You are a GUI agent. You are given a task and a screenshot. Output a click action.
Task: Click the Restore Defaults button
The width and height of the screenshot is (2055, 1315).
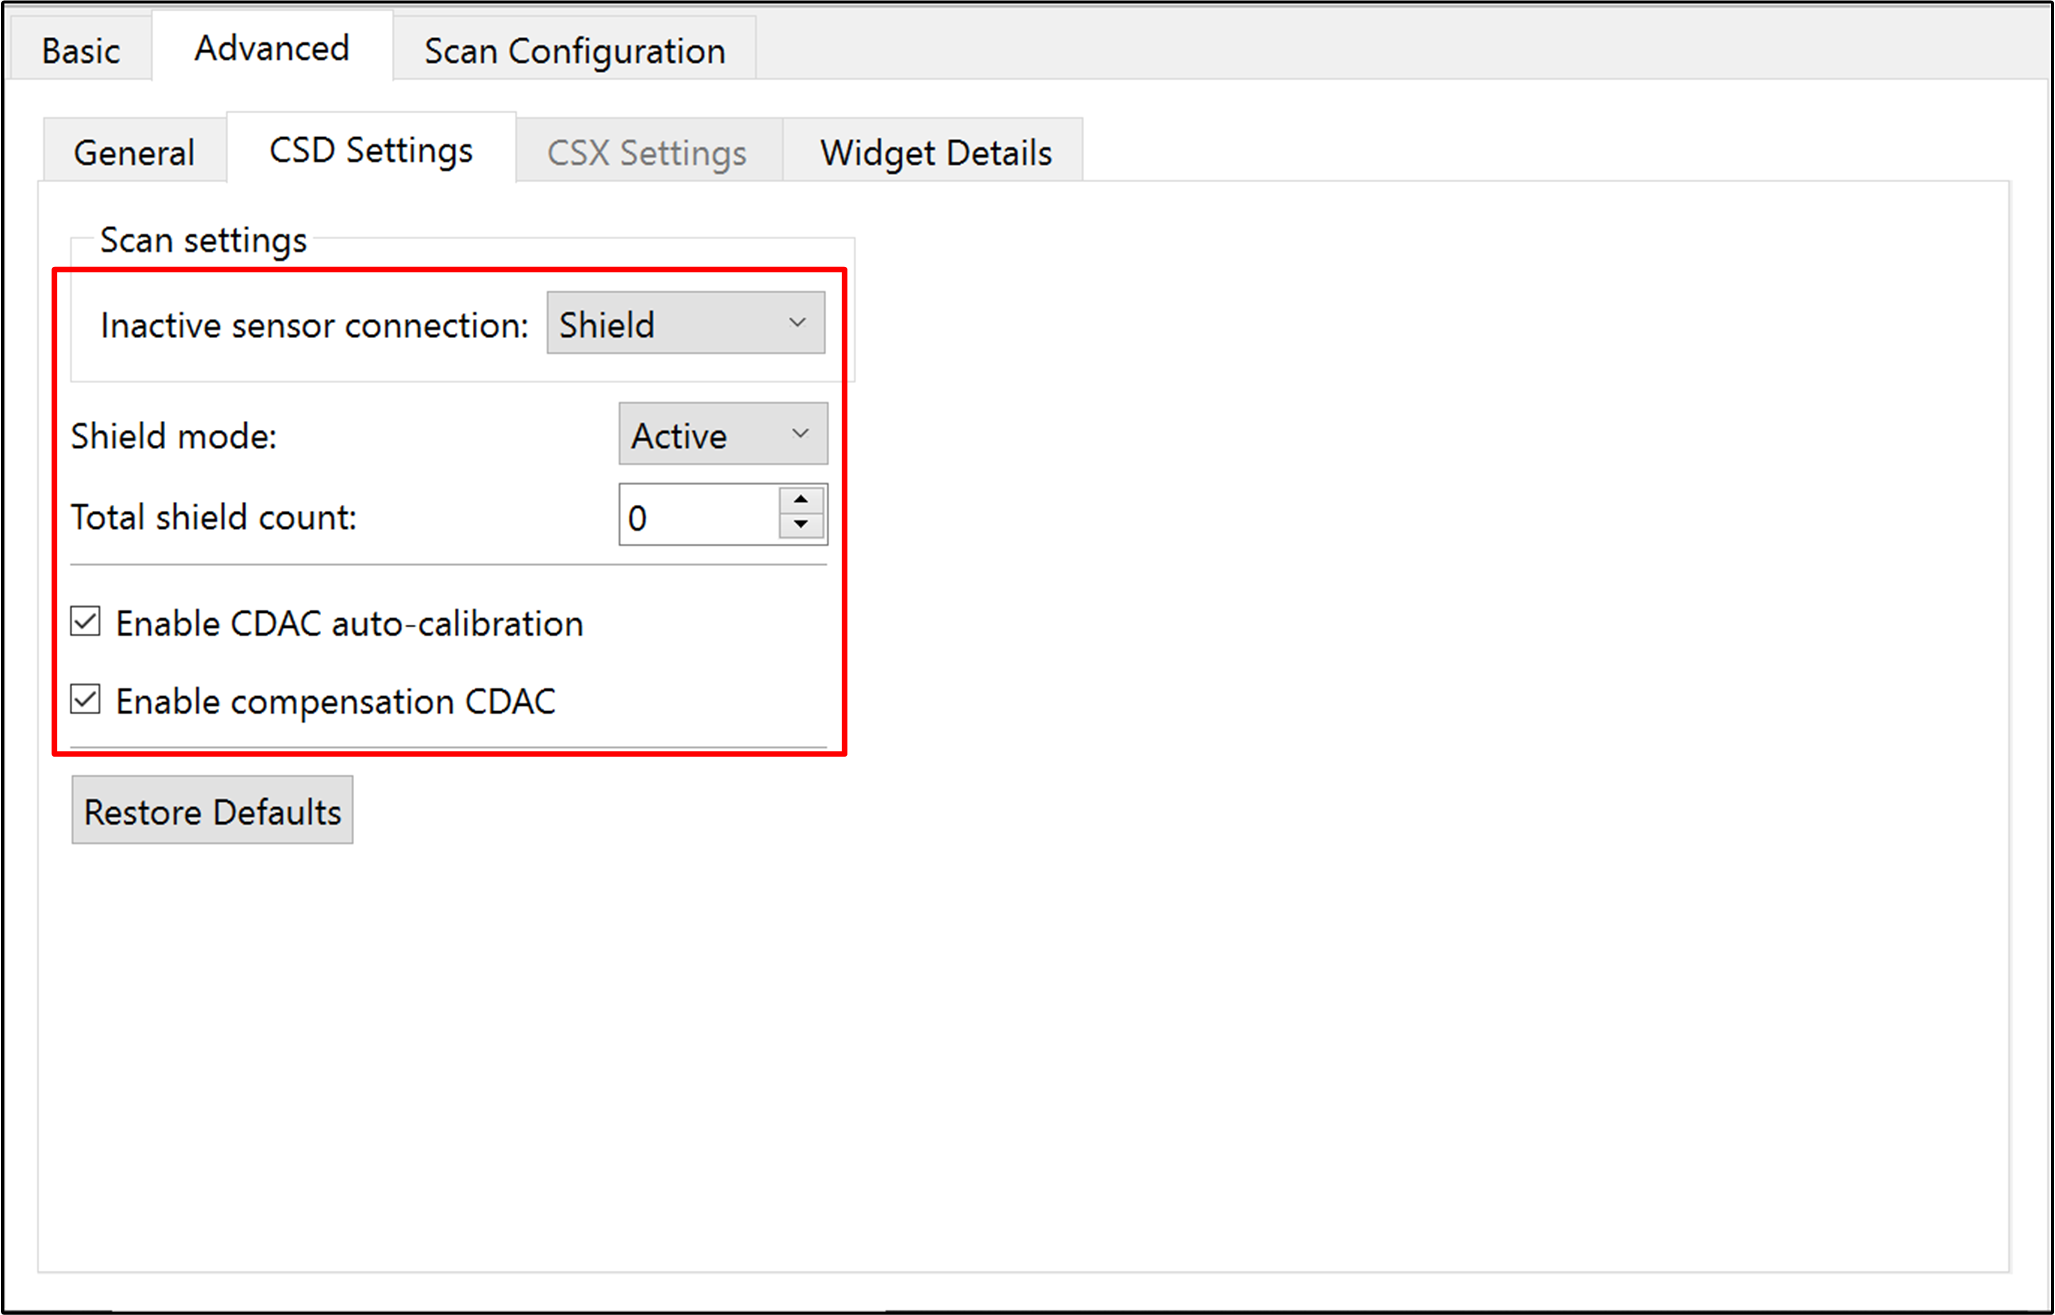click(212, 810)
